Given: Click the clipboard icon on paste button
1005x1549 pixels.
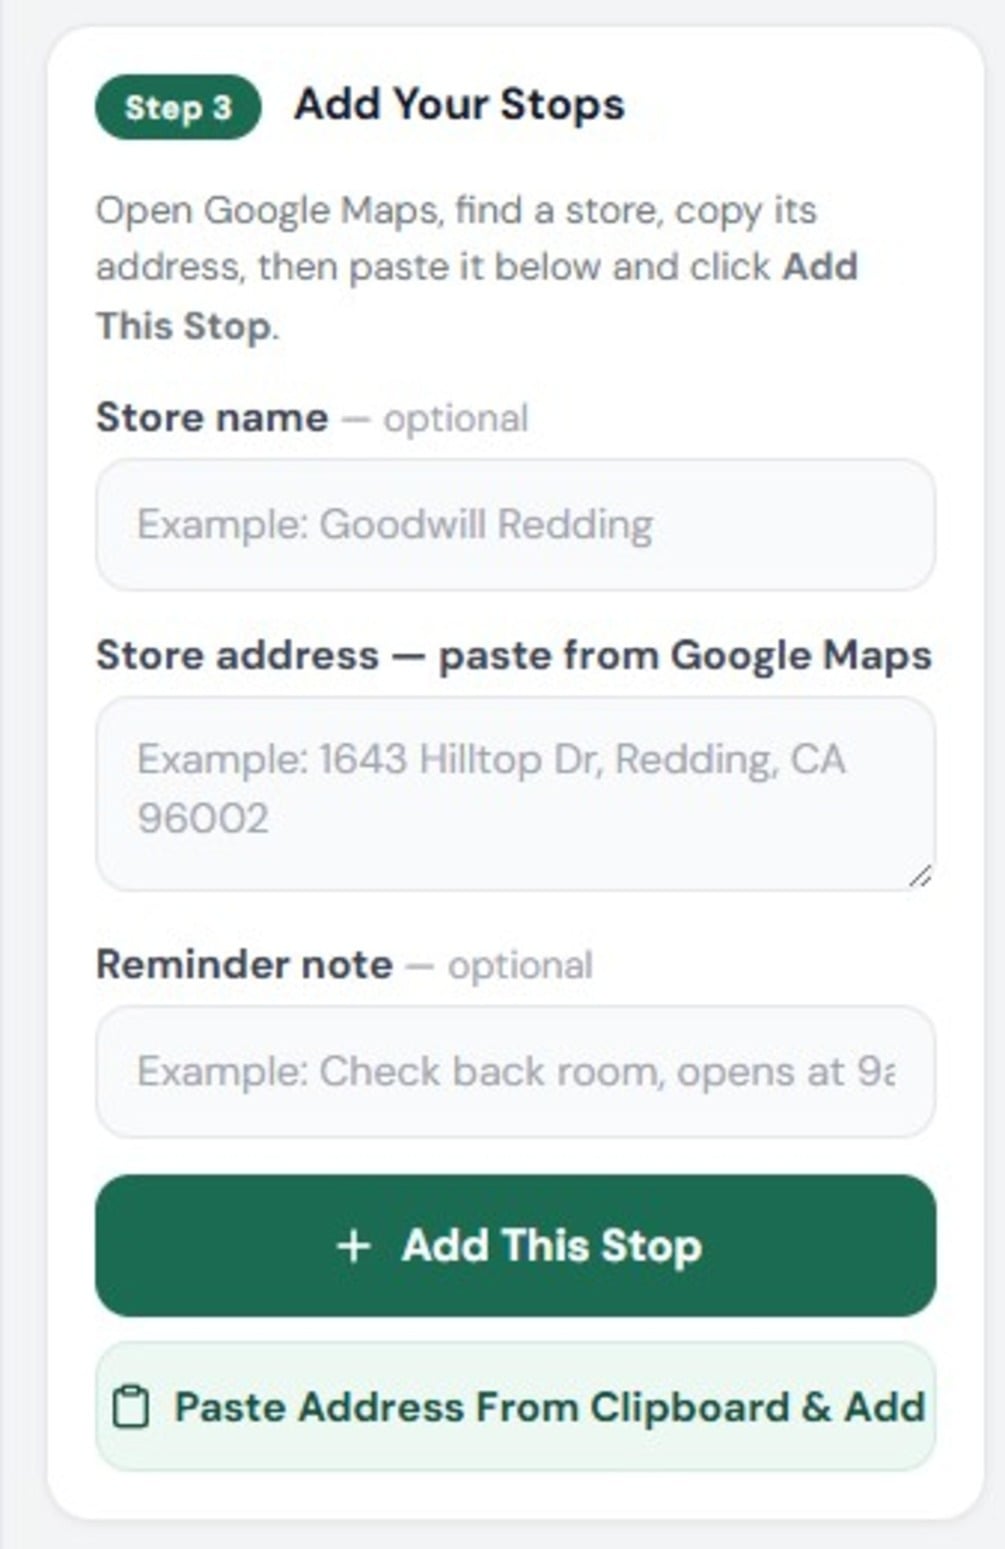Looking at the screenshot, I should 131,1407.
